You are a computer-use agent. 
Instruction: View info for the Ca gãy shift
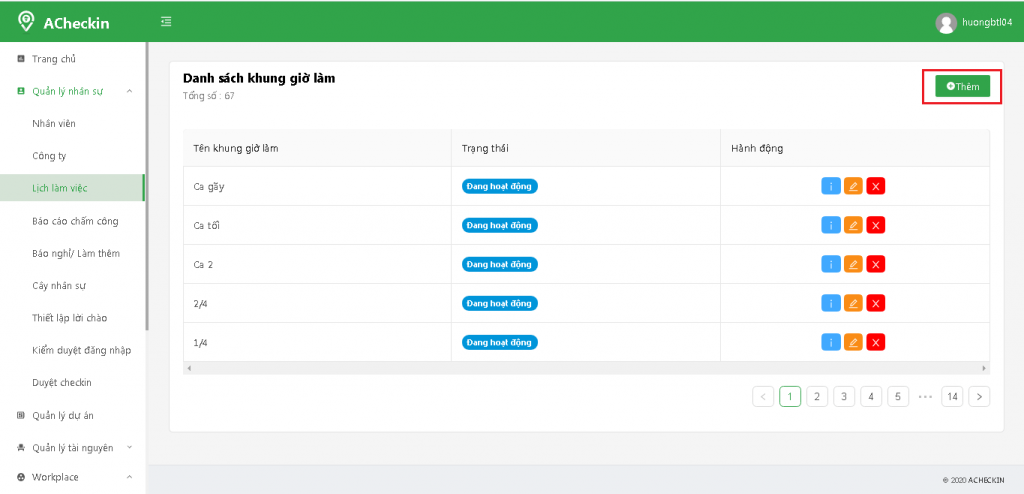pyautogui.click(x=831, y=186)
